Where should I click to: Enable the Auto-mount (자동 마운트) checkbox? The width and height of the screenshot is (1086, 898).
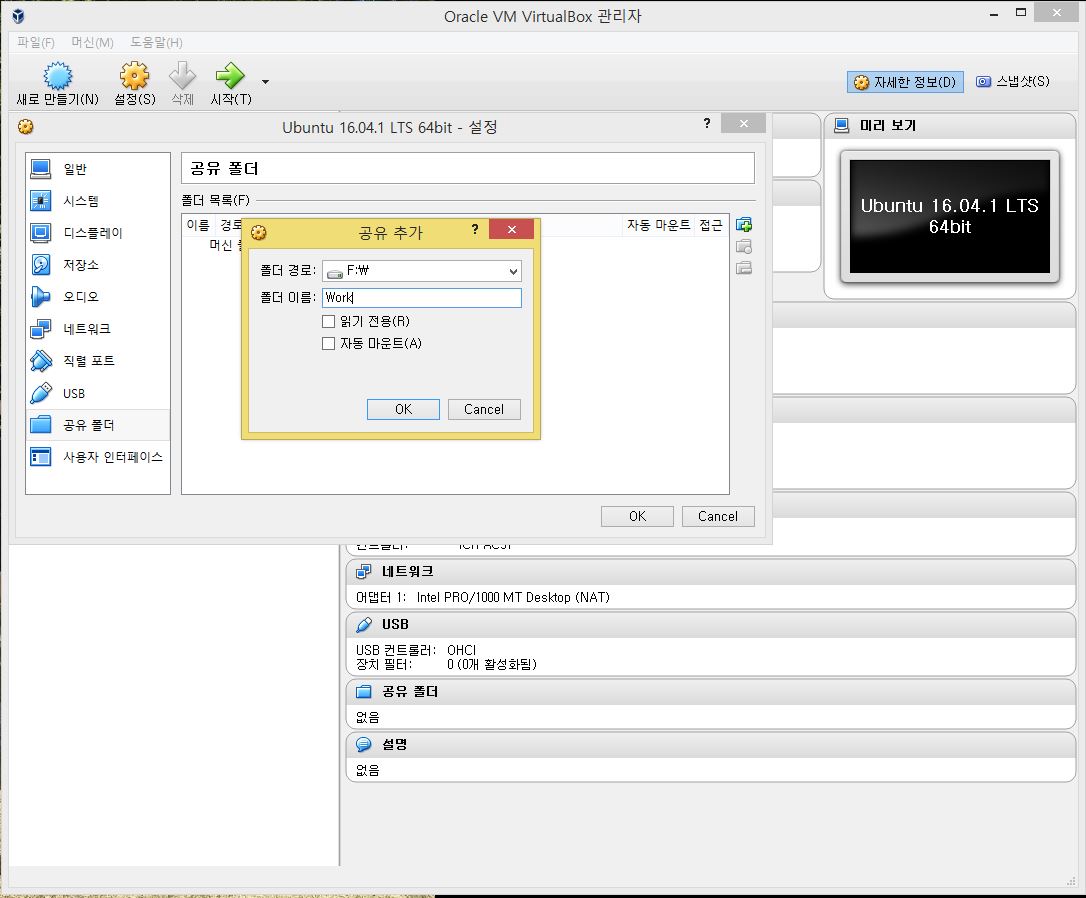329,344
